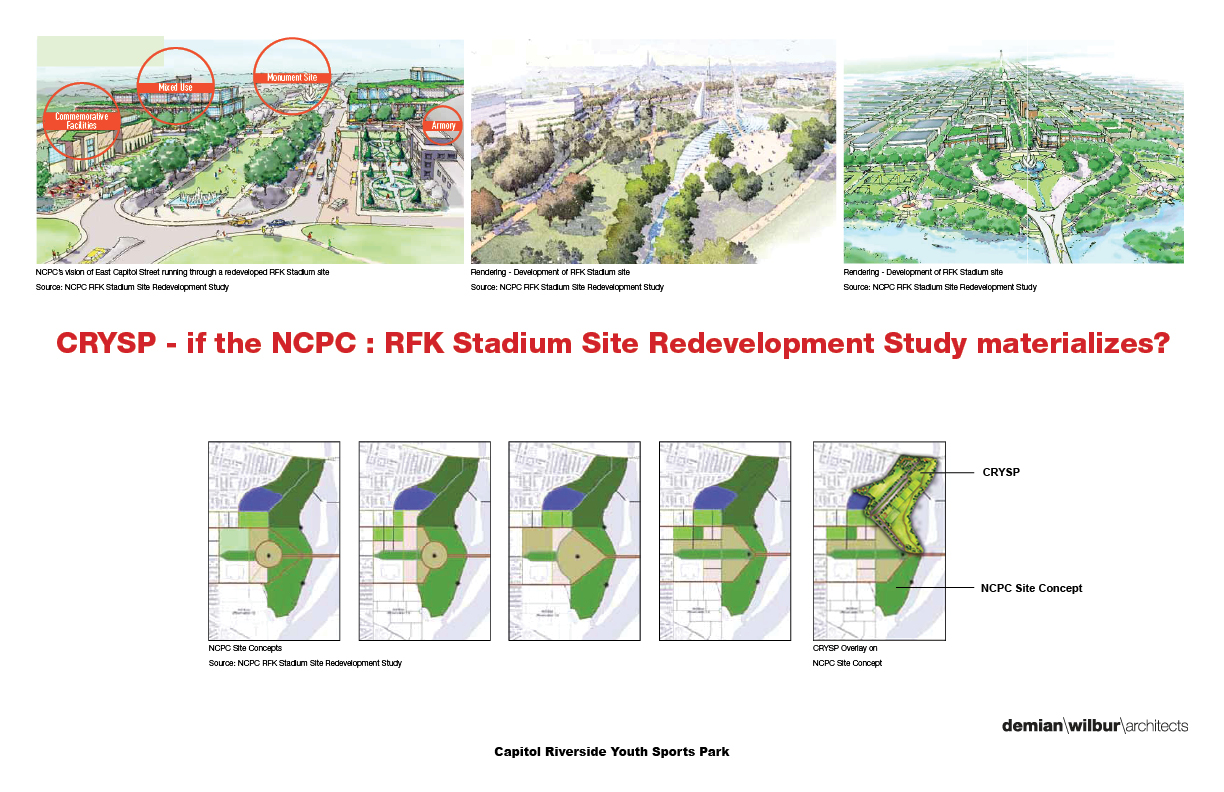The image size is (1224, 792).
Task: Select the source line under the right rendering caption
Action: pyautogui.click(x=940, y=287)
